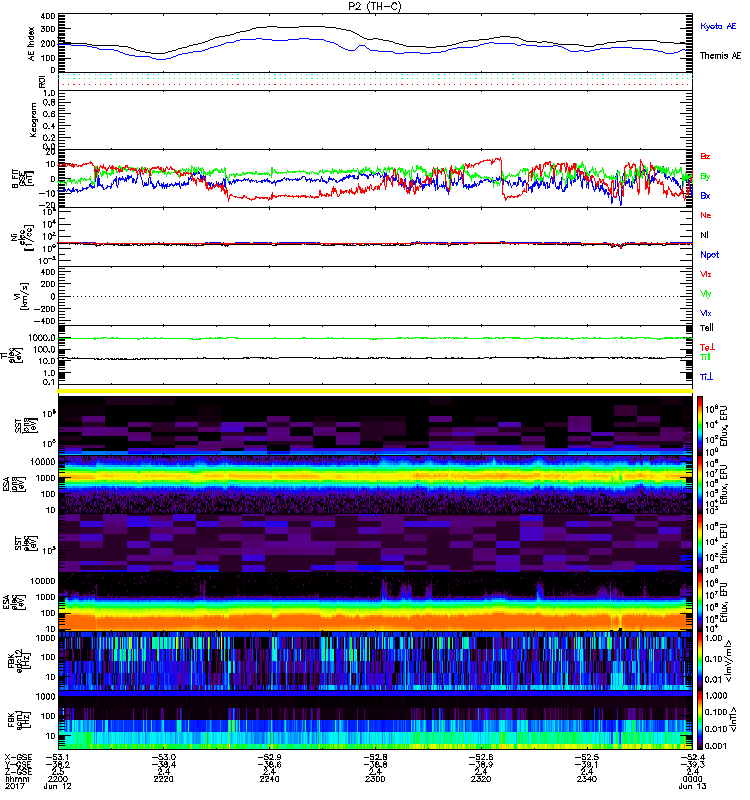Screen dimensions: 750x800
Task: Select the 2240 time tick label
Action: 269,779
